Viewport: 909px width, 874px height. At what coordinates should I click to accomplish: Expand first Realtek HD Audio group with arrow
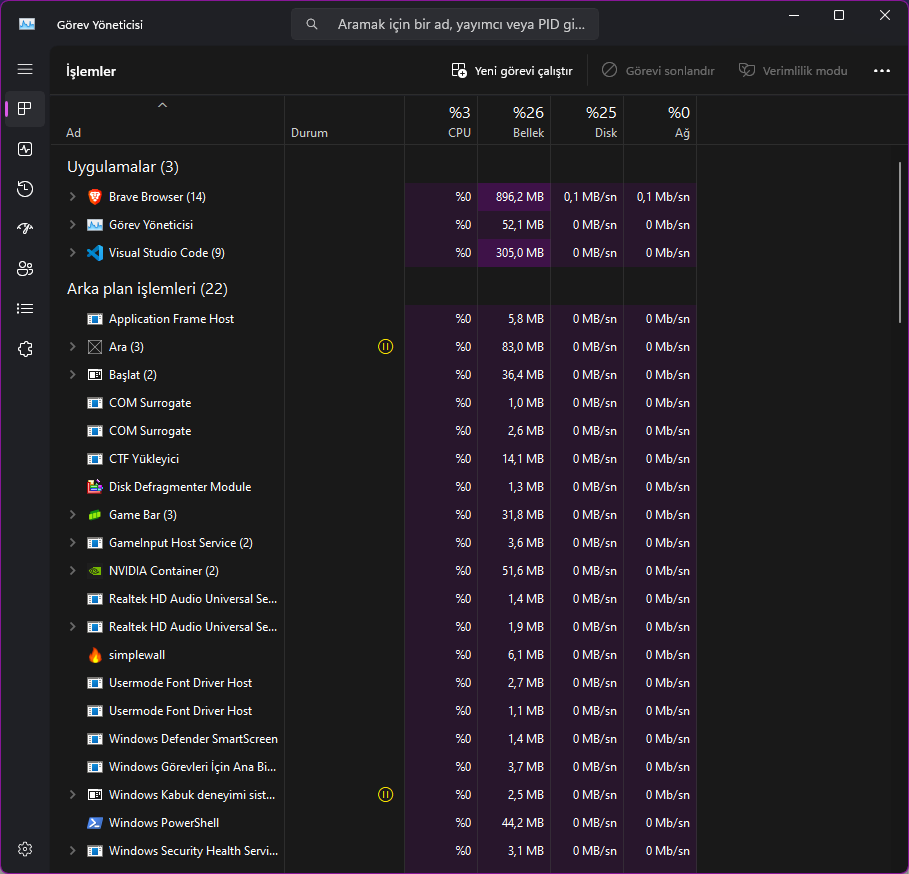pos(72,627)
